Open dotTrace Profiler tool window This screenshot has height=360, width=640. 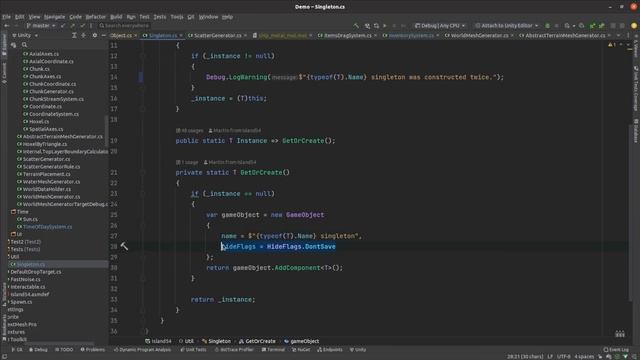(x=234, y=350)
